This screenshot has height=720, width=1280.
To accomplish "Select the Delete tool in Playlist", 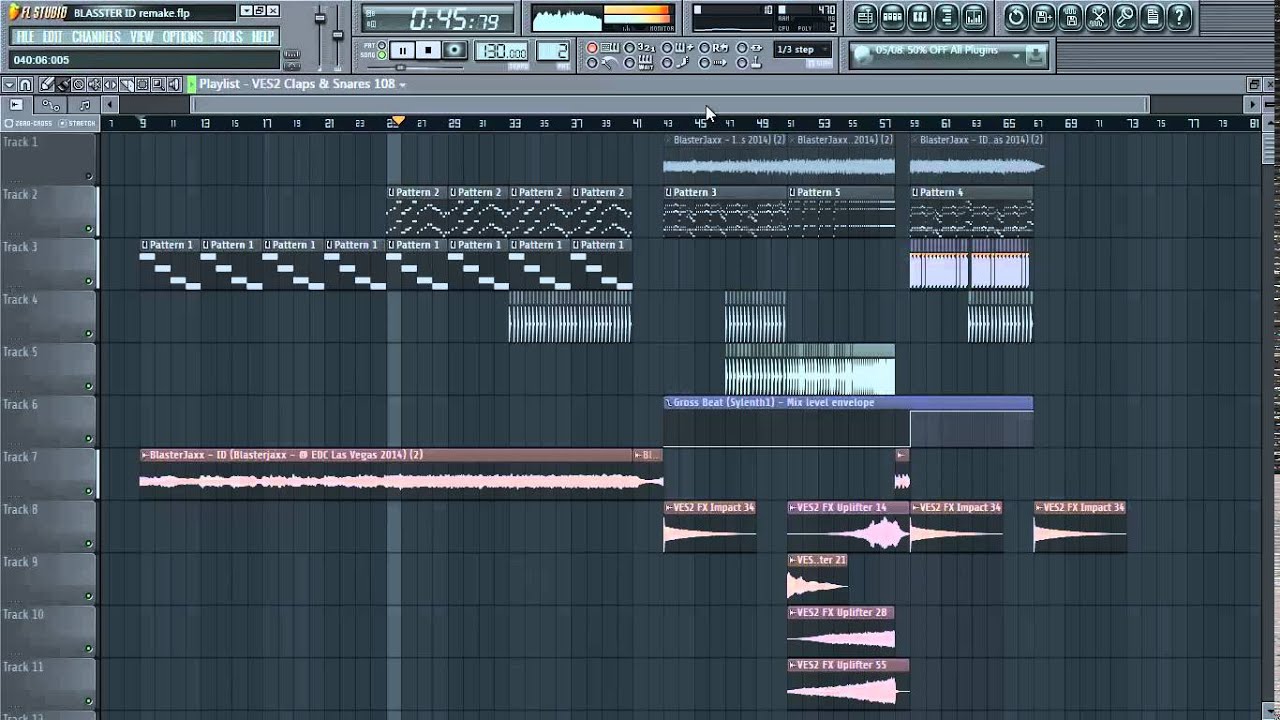I will click(78, 85).
